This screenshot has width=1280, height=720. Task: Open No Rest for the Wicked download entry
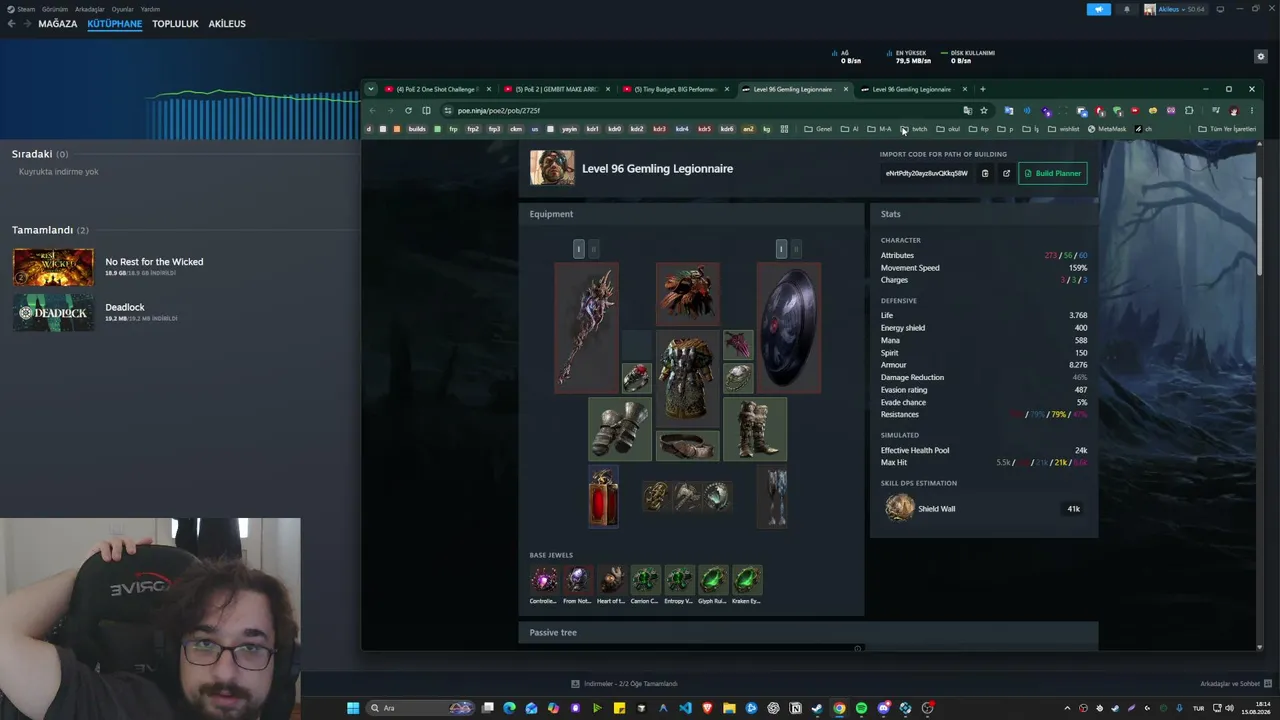(x=108, y=267)
